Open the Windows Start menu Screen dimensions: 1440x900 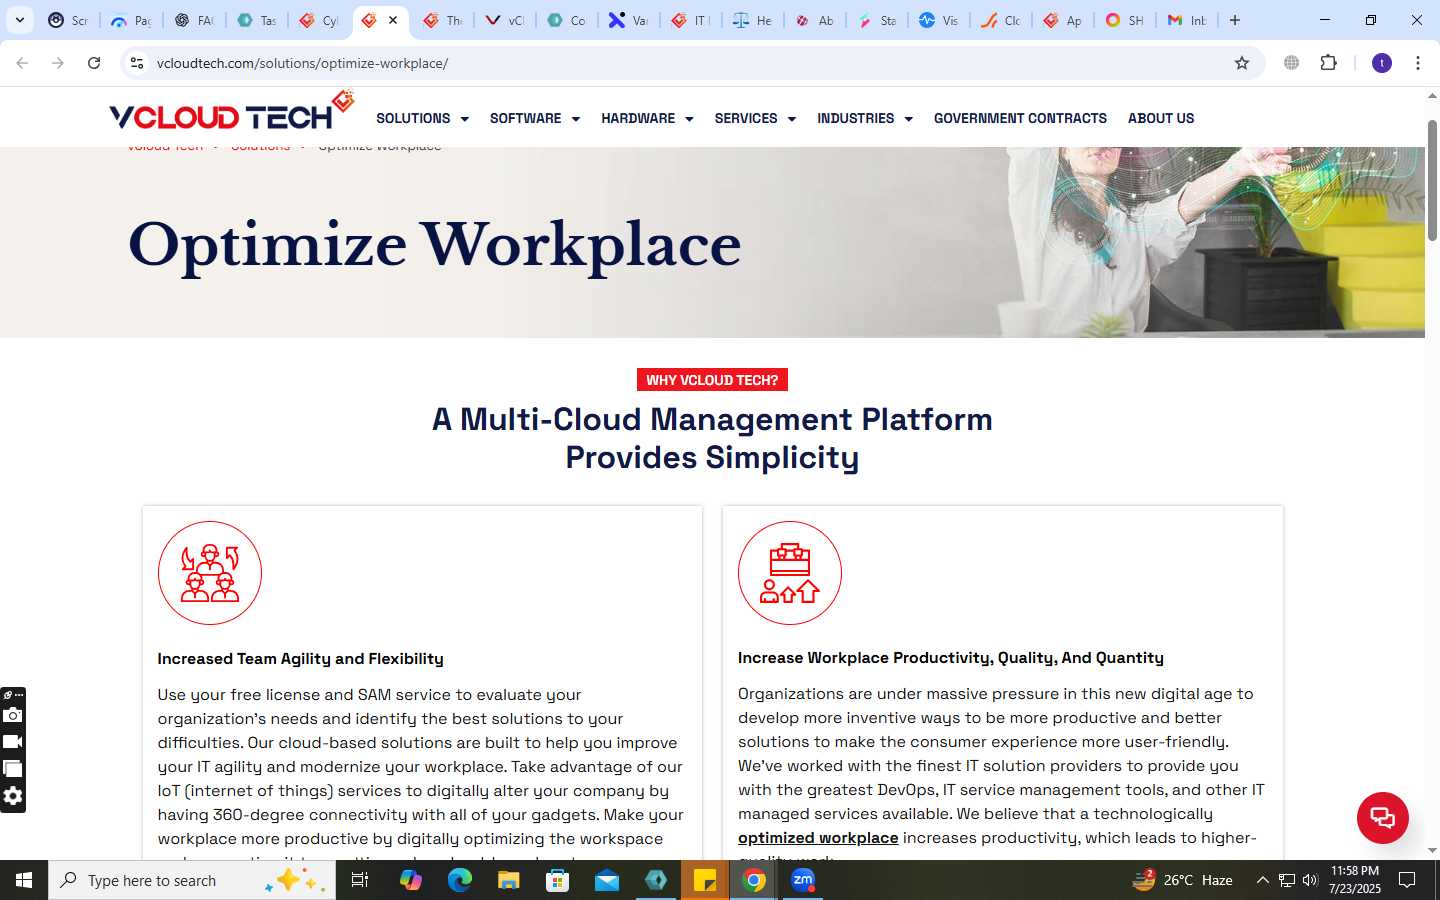click(24, 880)
